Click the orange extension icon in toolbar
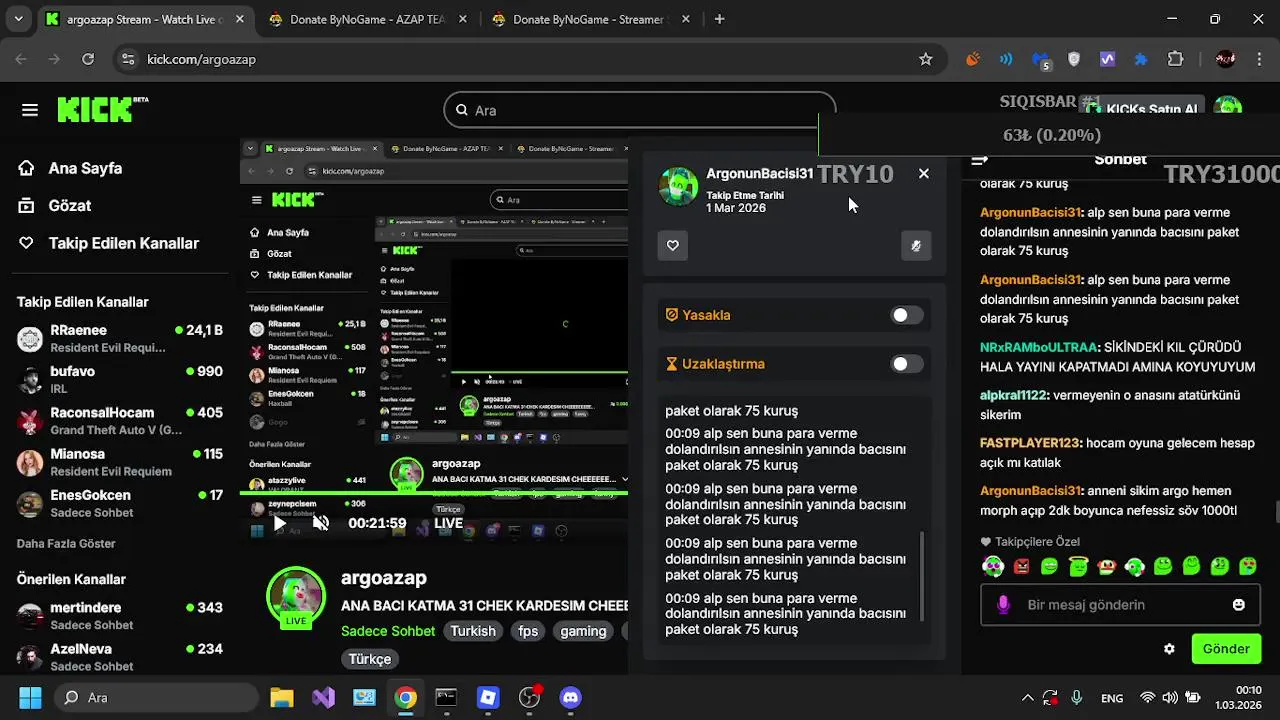The image size is (1280, 720). 972,59
